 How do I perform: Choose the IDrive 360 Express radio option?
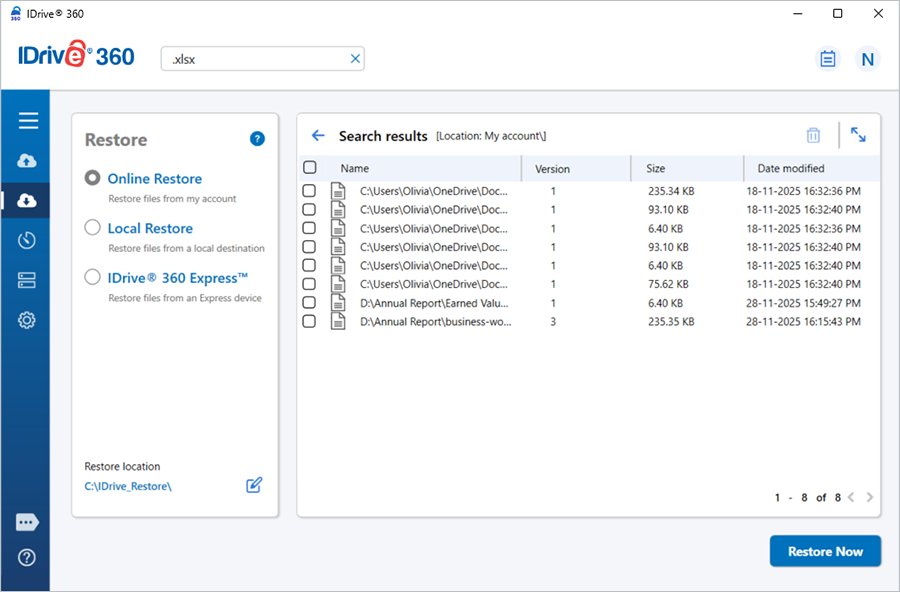coord(93,278)
